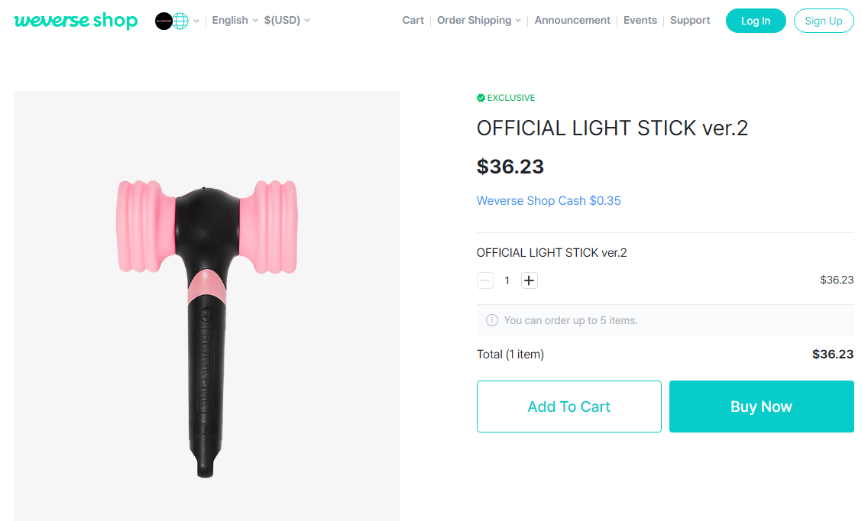Click the light stick product image

tap(207, 305)
